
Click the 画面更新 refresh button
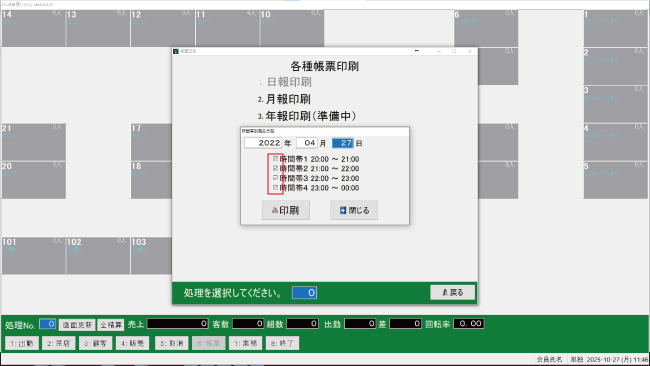click(x=77, y=325)
